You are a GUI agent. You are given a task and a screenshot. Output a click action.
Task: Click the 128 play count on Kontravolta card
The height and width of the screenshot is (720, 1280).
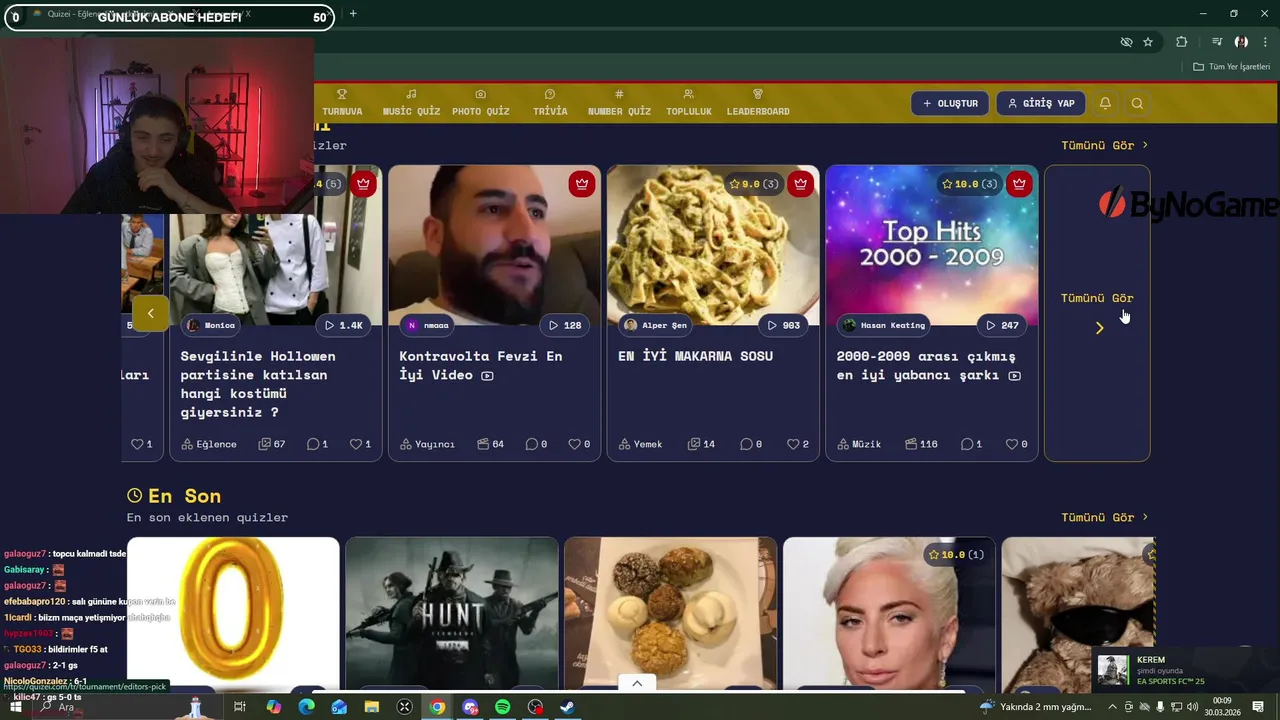coord(565,325)
